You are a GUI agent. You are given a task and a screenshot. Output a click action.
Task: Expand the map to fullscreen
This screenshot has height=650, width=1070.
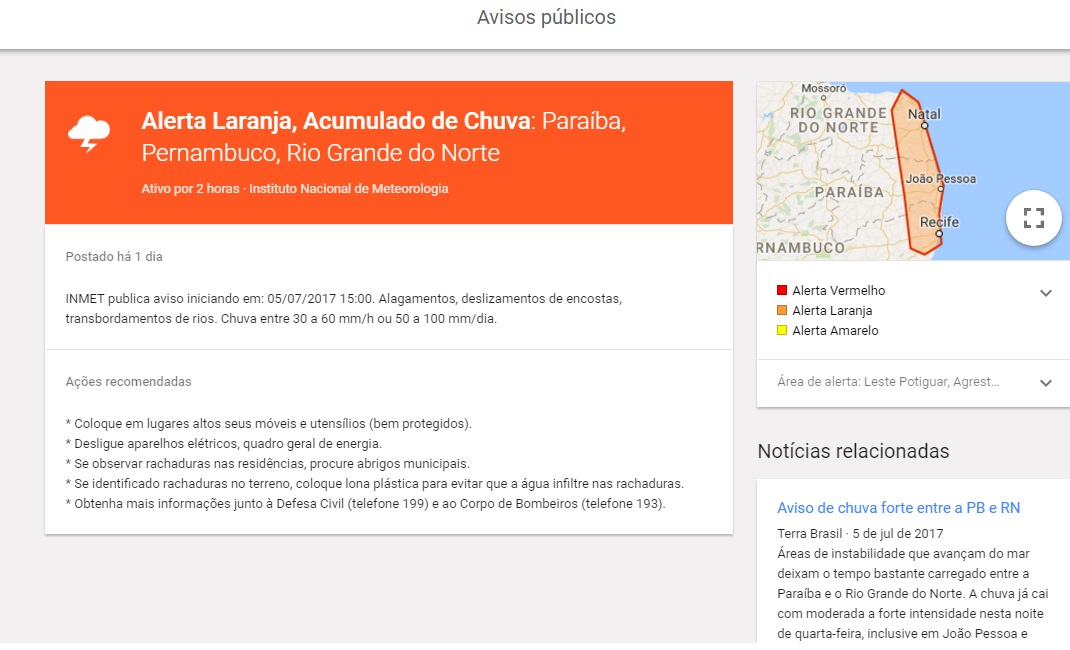[1033, 217]
